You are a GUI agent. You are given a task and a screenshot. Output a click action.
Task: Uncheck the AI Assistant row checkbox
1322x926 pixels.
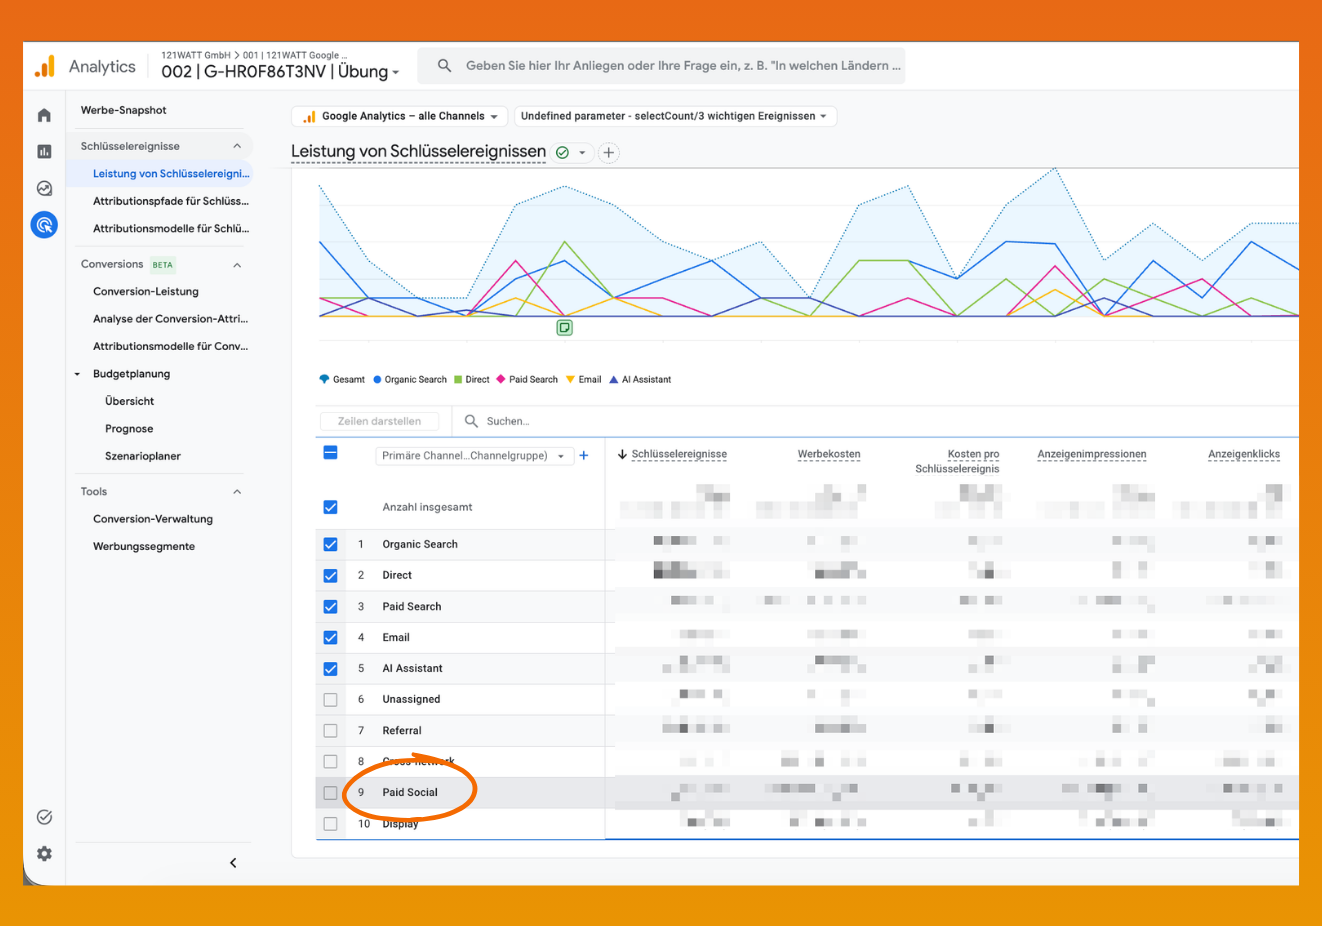click(x=331, y=669)
